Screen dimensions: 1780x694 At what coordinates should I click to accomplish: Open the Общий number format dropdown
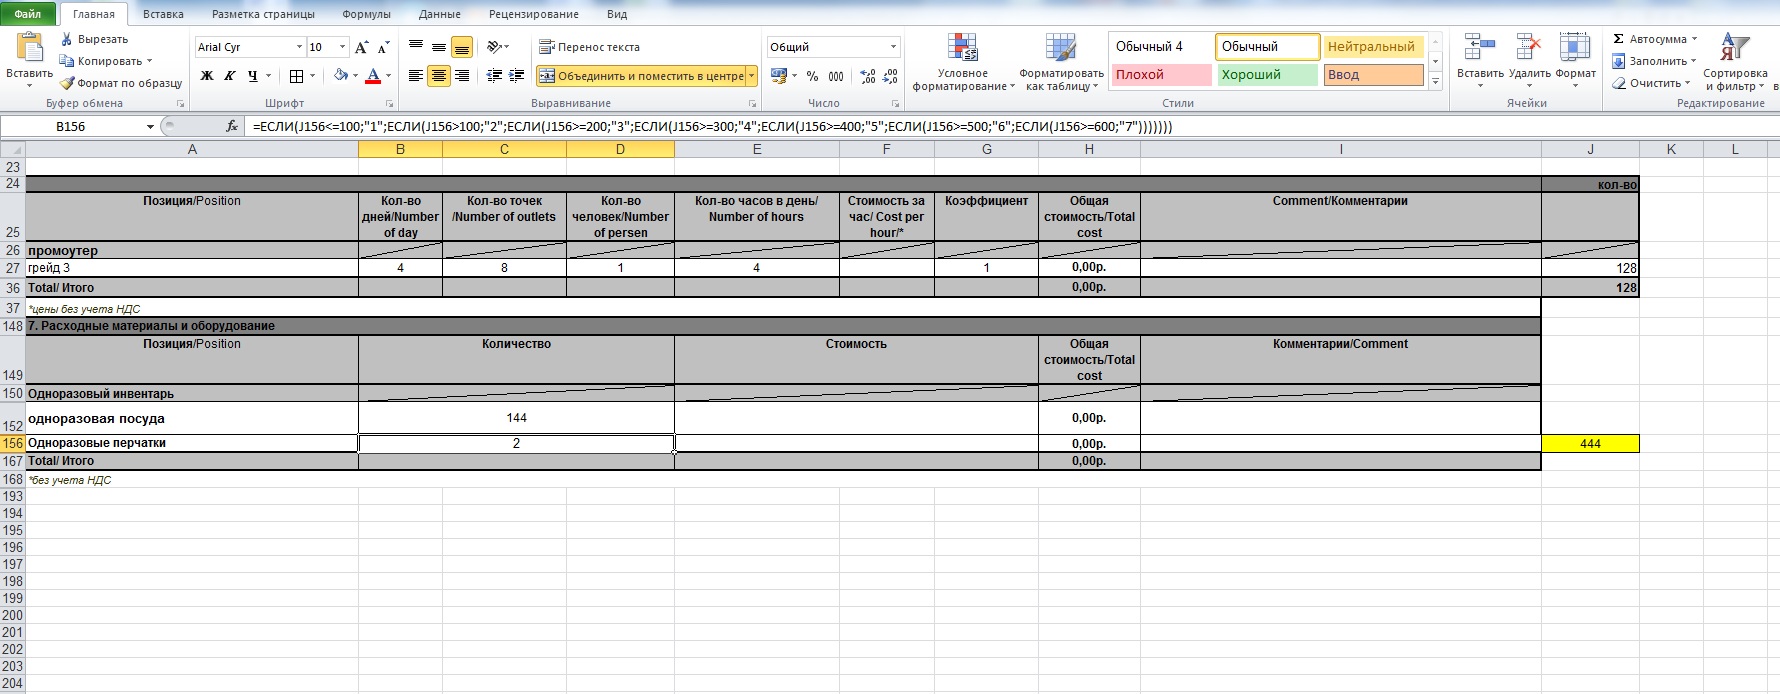pyautogui.click(x=893, y=47)
